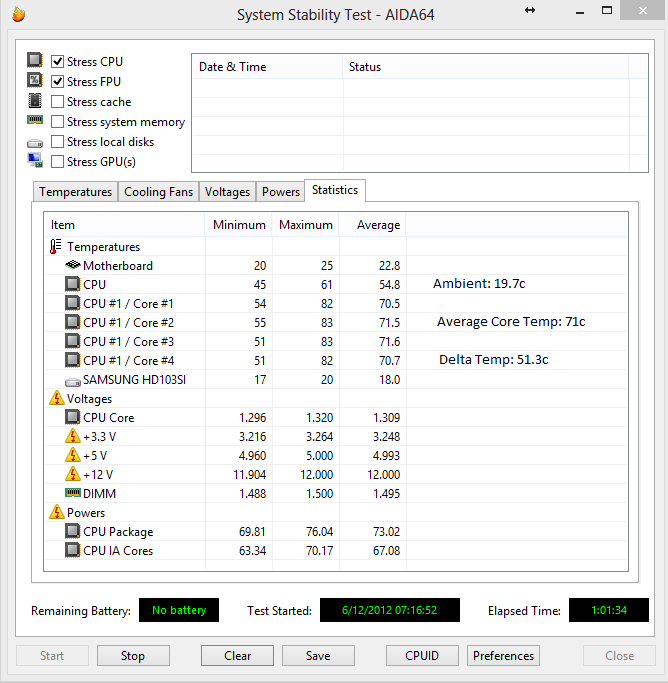Click the AIDA64 flame icon in title bar

pos(18,14)
